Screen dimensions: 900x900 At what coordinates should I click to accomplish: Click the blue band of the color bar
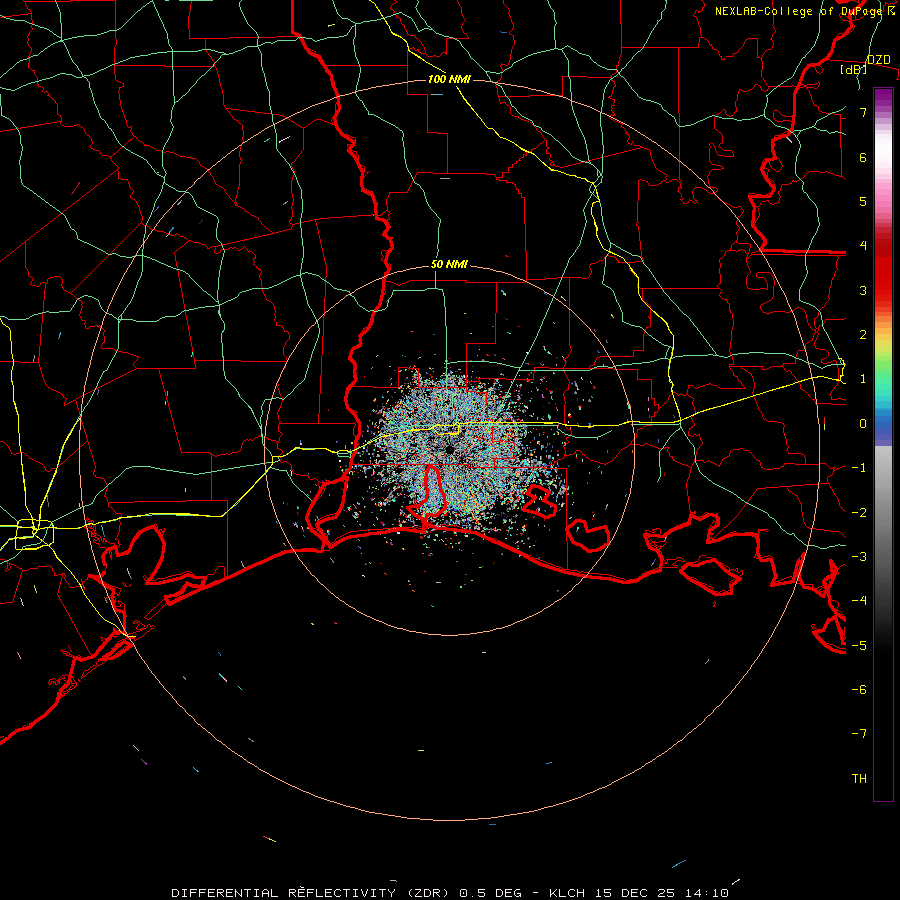pyautogui.click(x=883, y=428)
